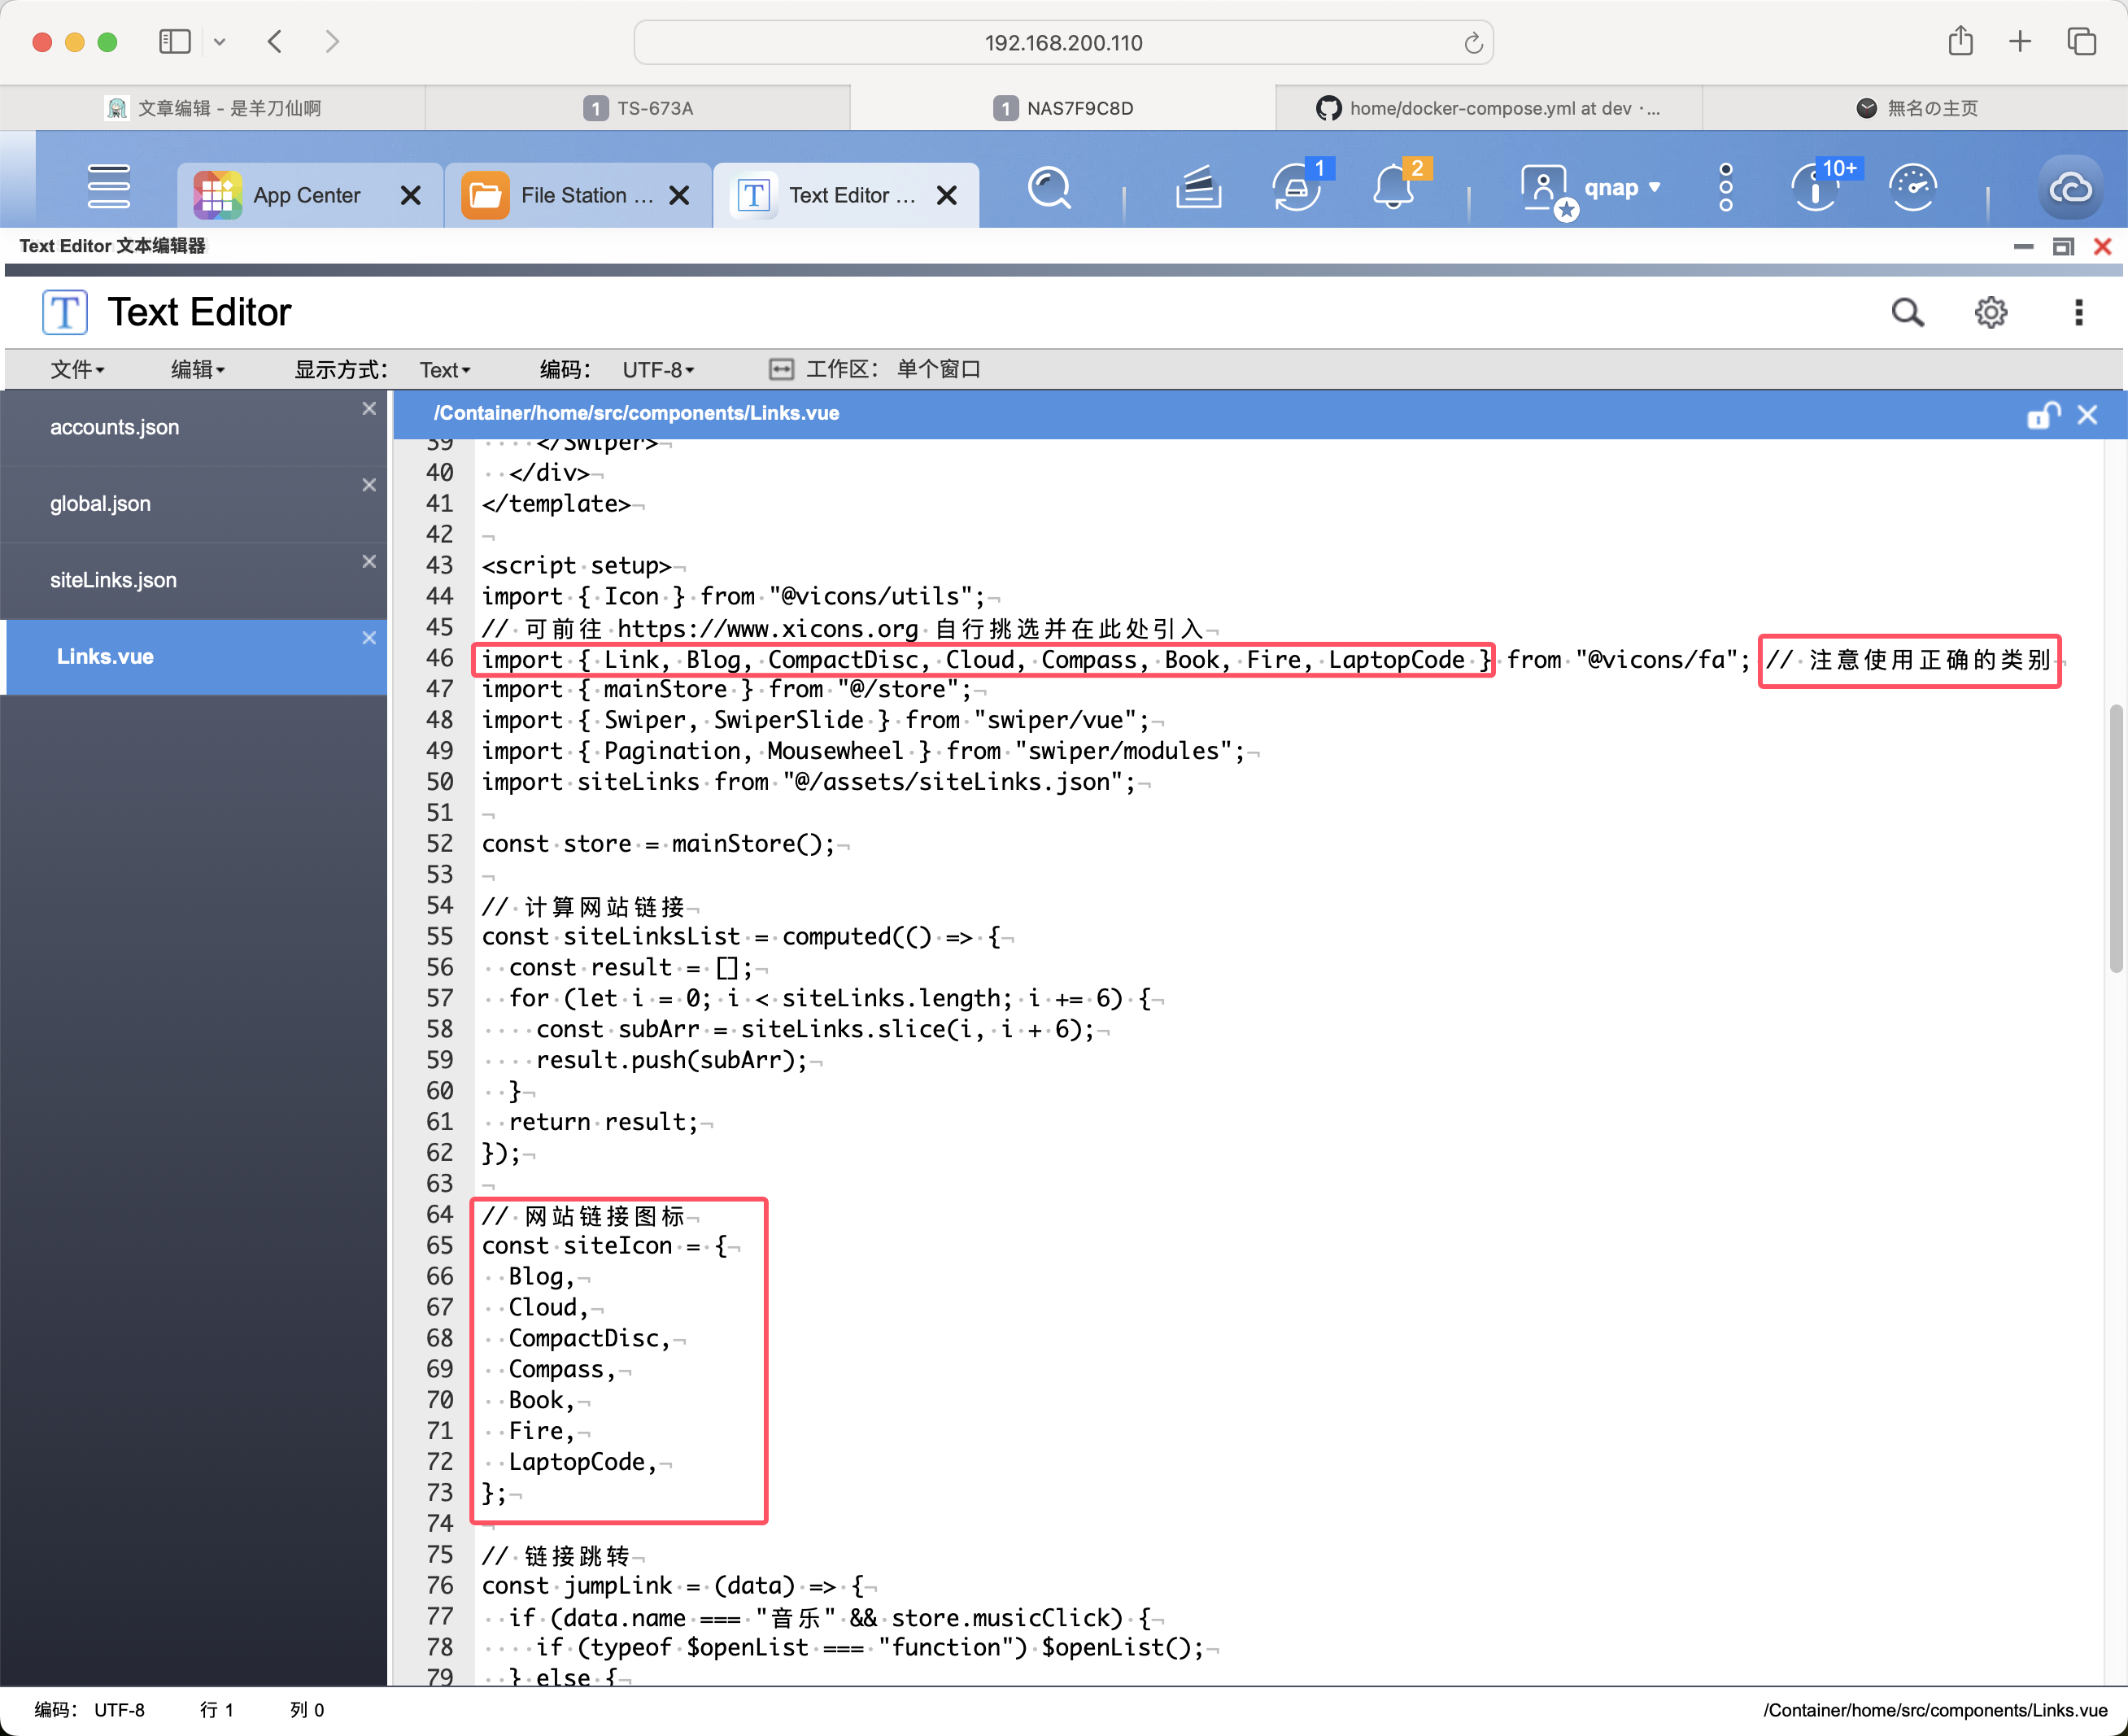
Task: Minimize the Text Editor inner window
Action: click(2023, 246)
